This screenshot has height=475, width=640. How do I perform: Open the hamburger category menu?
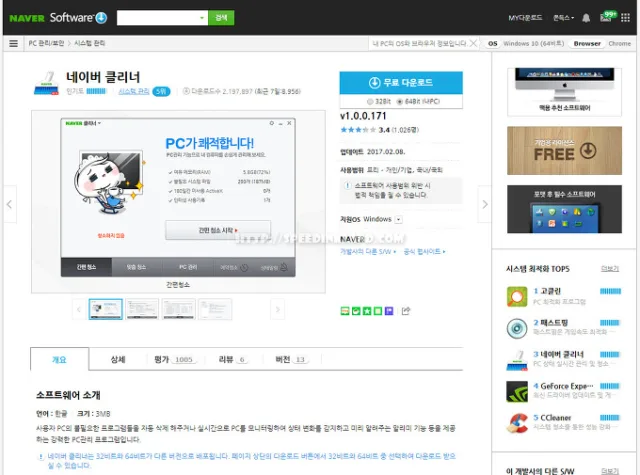click(13, 43)
